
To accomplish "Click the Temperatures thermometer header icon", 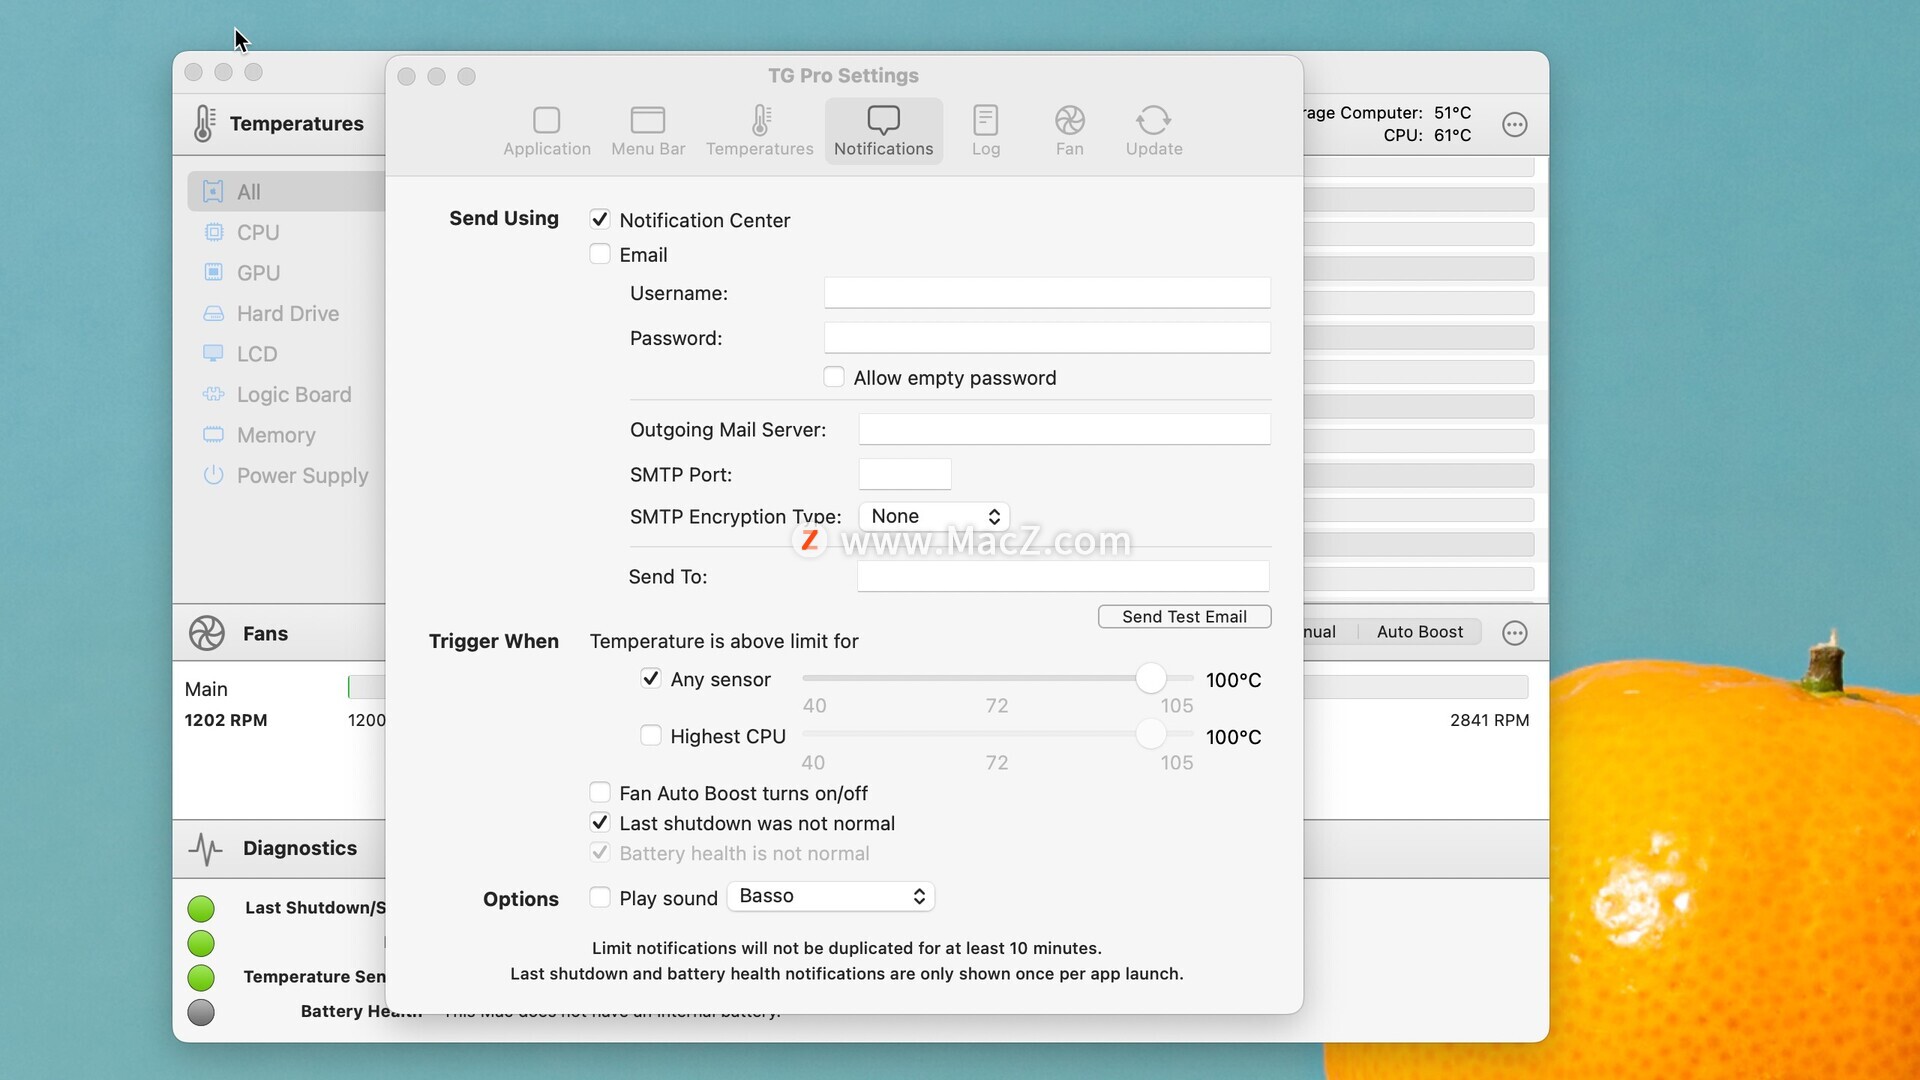I will pyautogui.click(x=204, y=123).
